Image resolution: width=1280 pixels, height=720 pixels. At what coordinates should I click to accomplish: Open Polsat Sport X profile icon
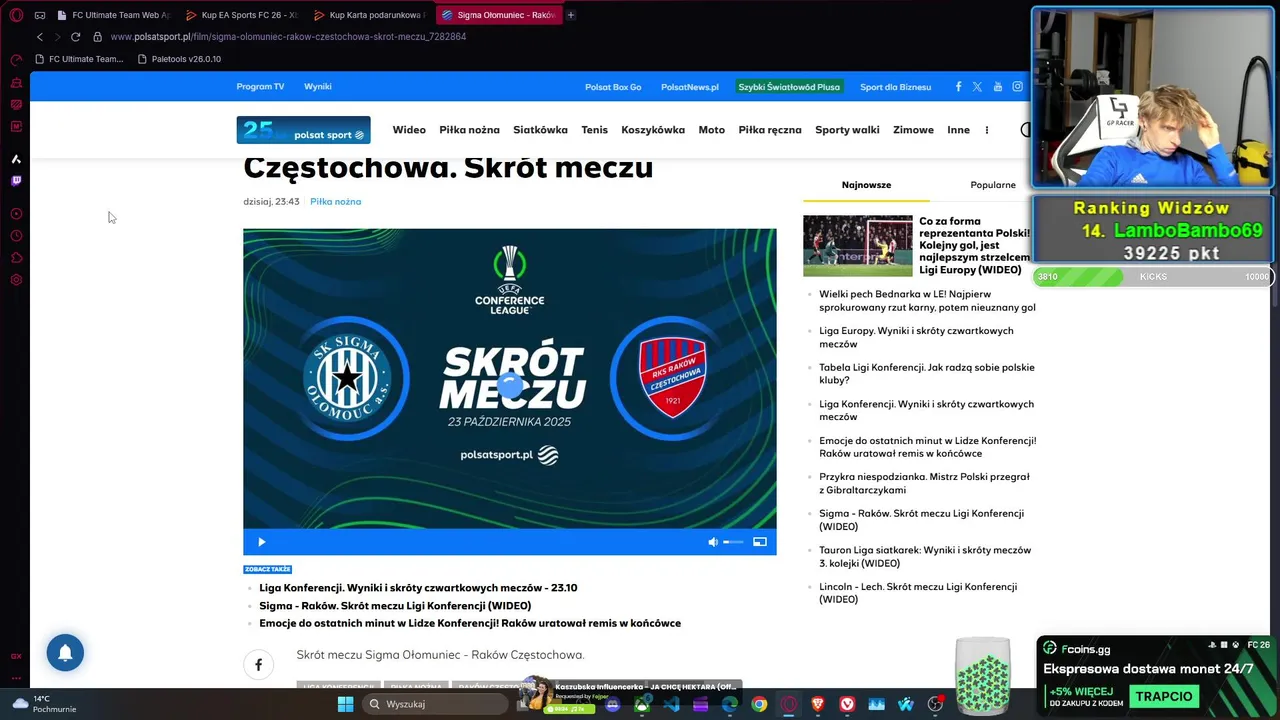[977, 87]
